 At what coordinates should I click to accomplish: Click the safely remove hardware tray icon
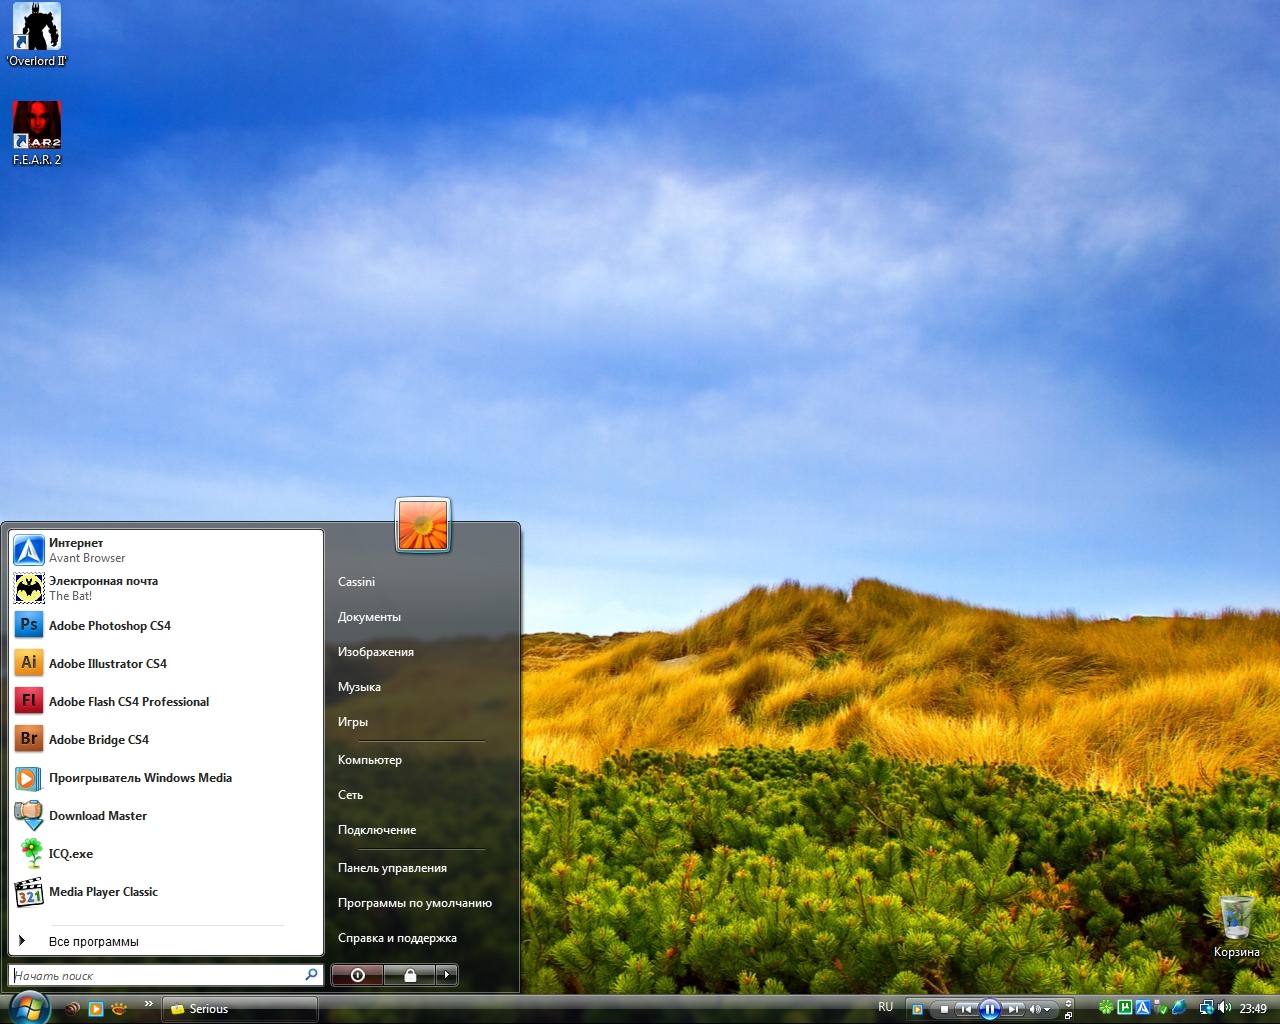point(1160,1008)
